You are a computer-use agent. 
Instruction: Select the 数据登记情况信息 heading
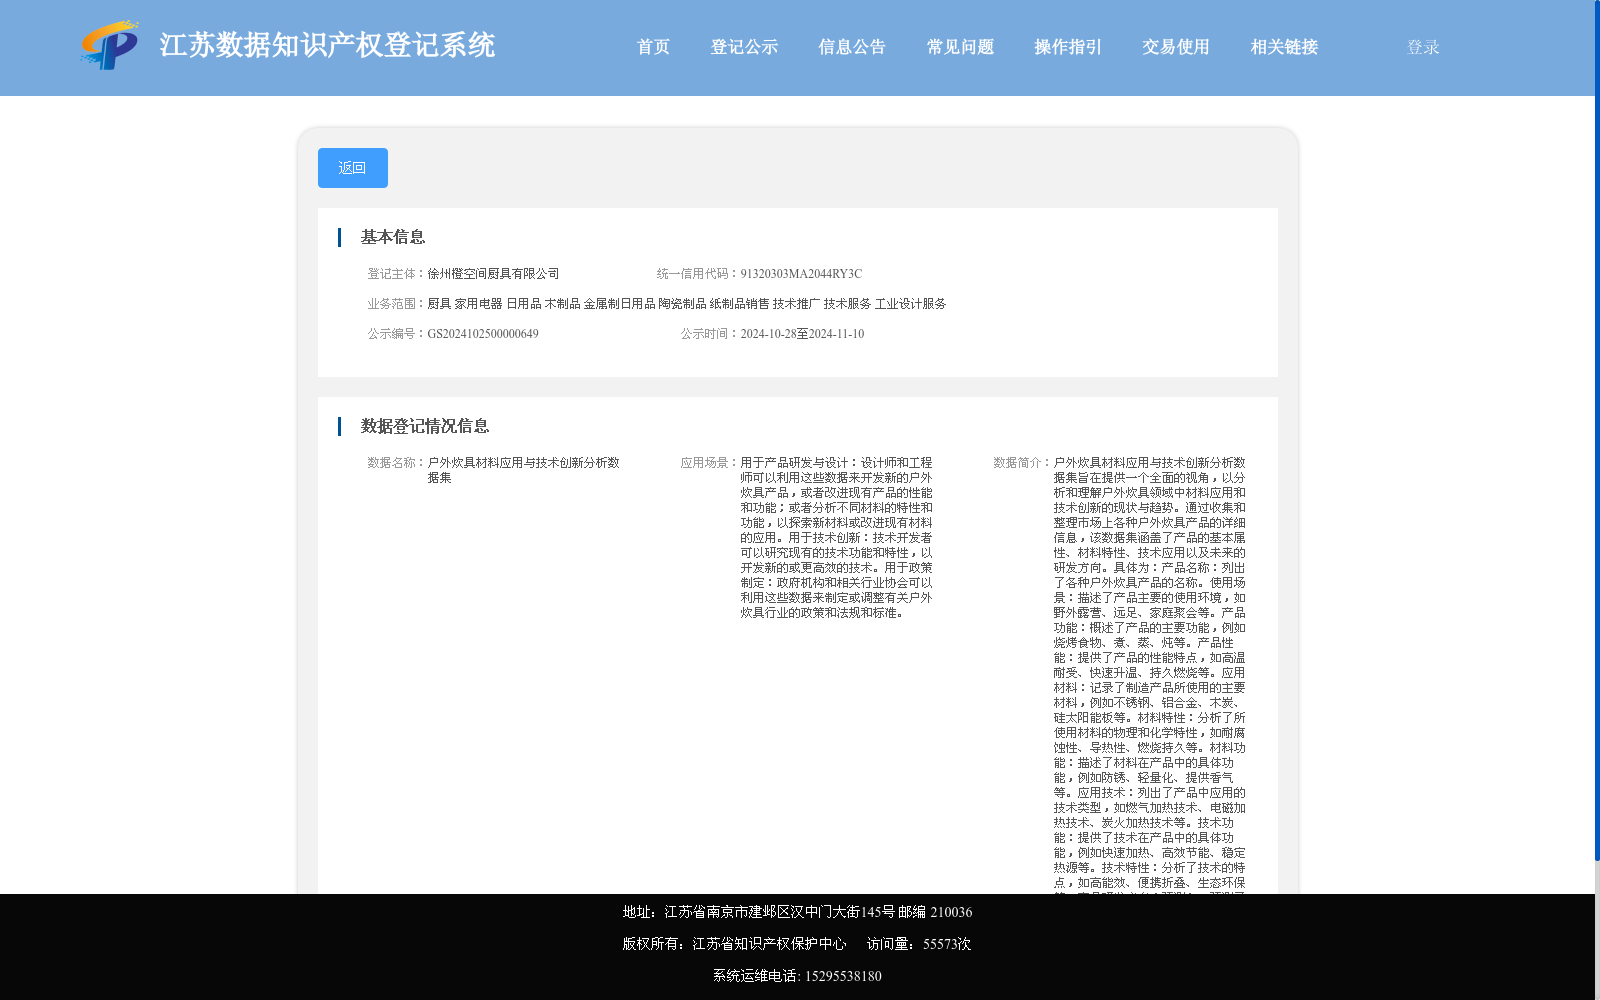425,426
